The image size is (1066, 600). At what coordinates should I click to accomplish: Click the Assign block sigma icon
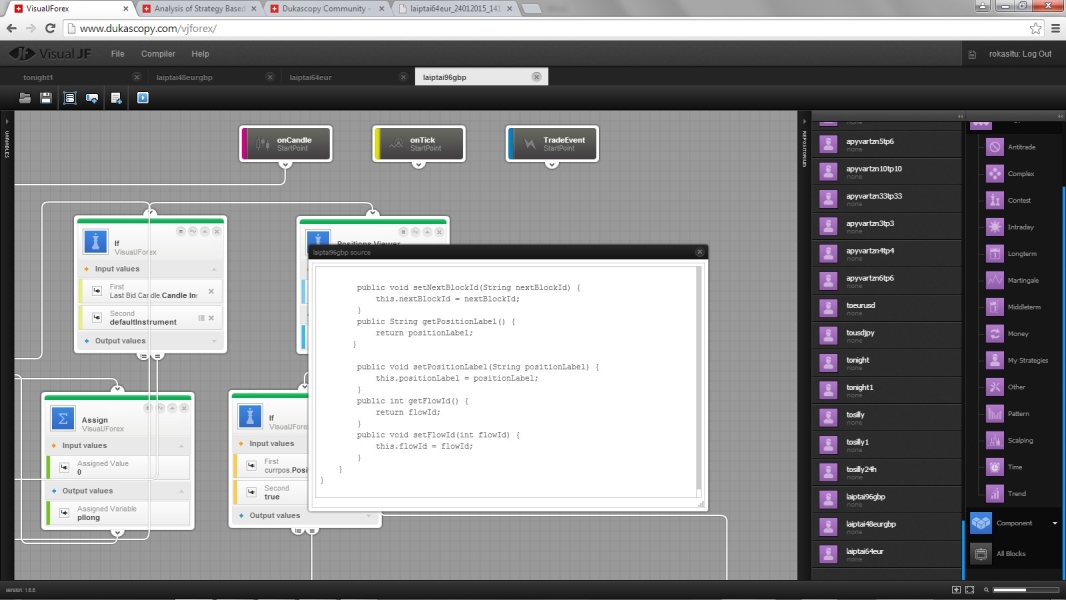pos(63,419)
